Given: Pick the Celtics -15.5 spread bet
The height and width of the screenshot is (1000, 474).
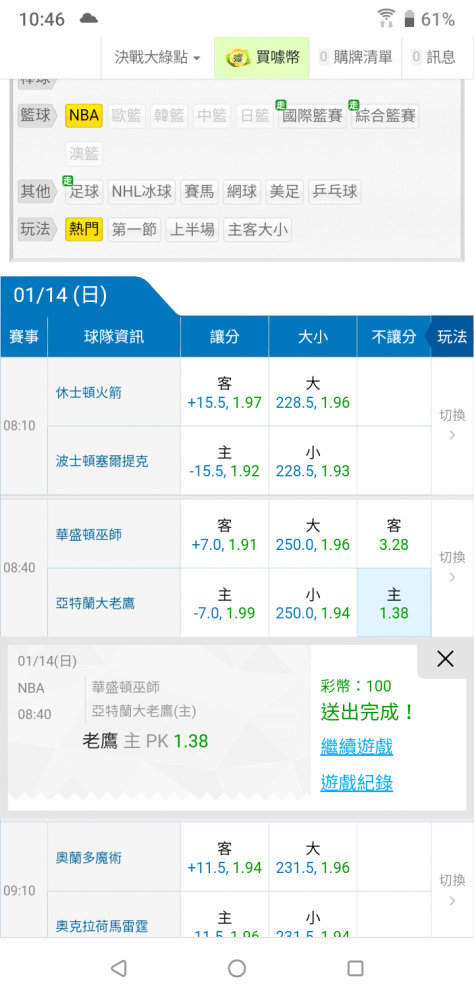Looking at the screenshot, I should coord(225,461).
